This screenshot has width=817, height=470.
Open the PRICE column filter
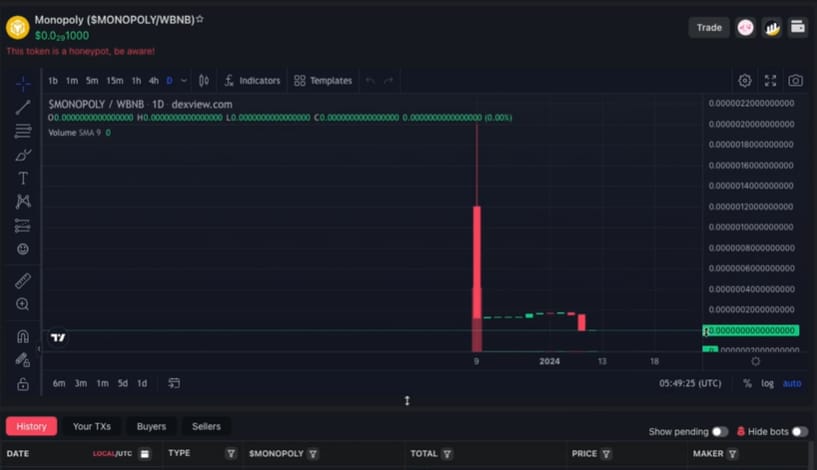point(606,454)
